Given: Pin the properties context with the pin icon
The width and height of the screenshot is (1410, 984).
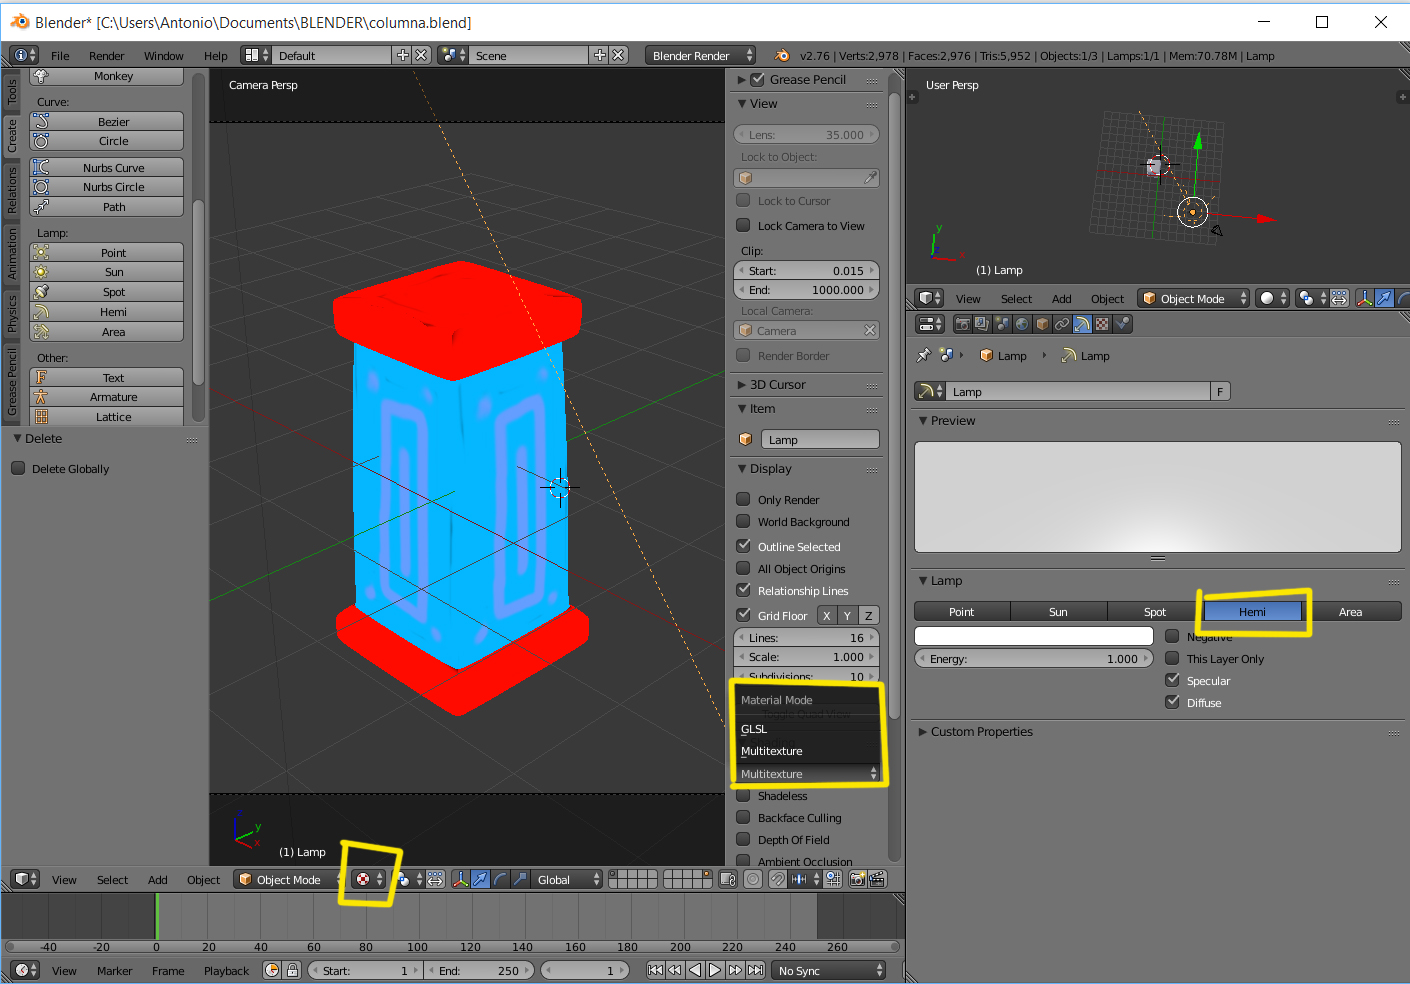Looking at the screenshot, I should point(923,355).
